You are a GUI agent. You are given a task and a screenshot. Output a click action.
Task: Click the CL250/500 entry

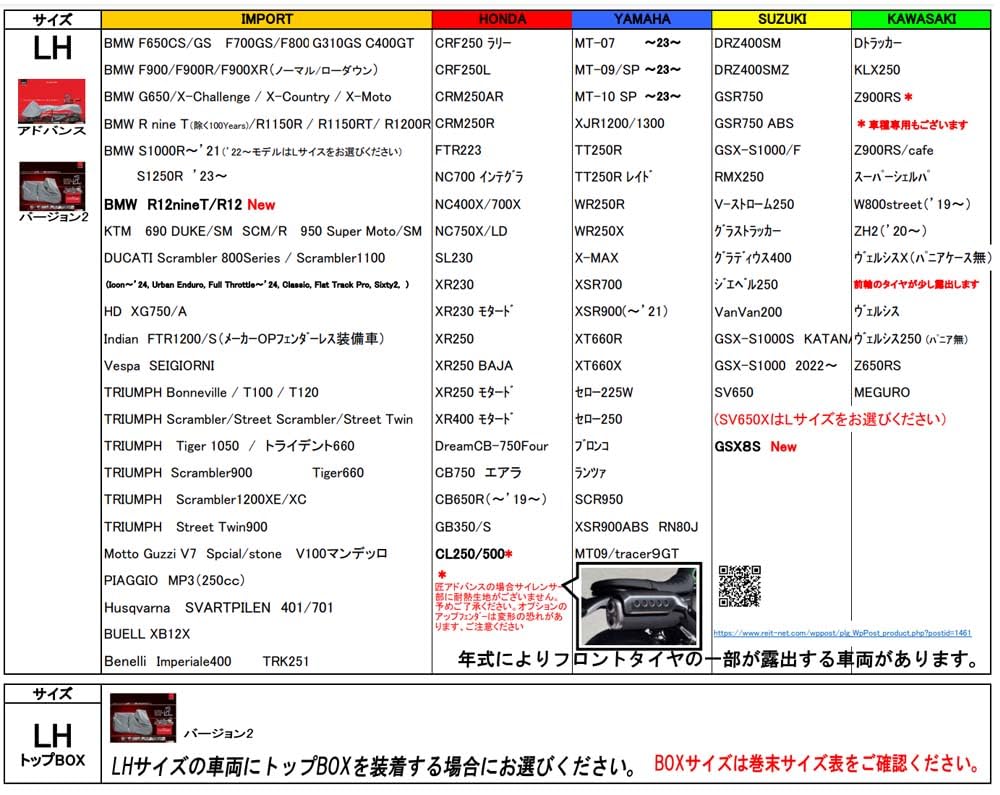click(x=473, y=553)
